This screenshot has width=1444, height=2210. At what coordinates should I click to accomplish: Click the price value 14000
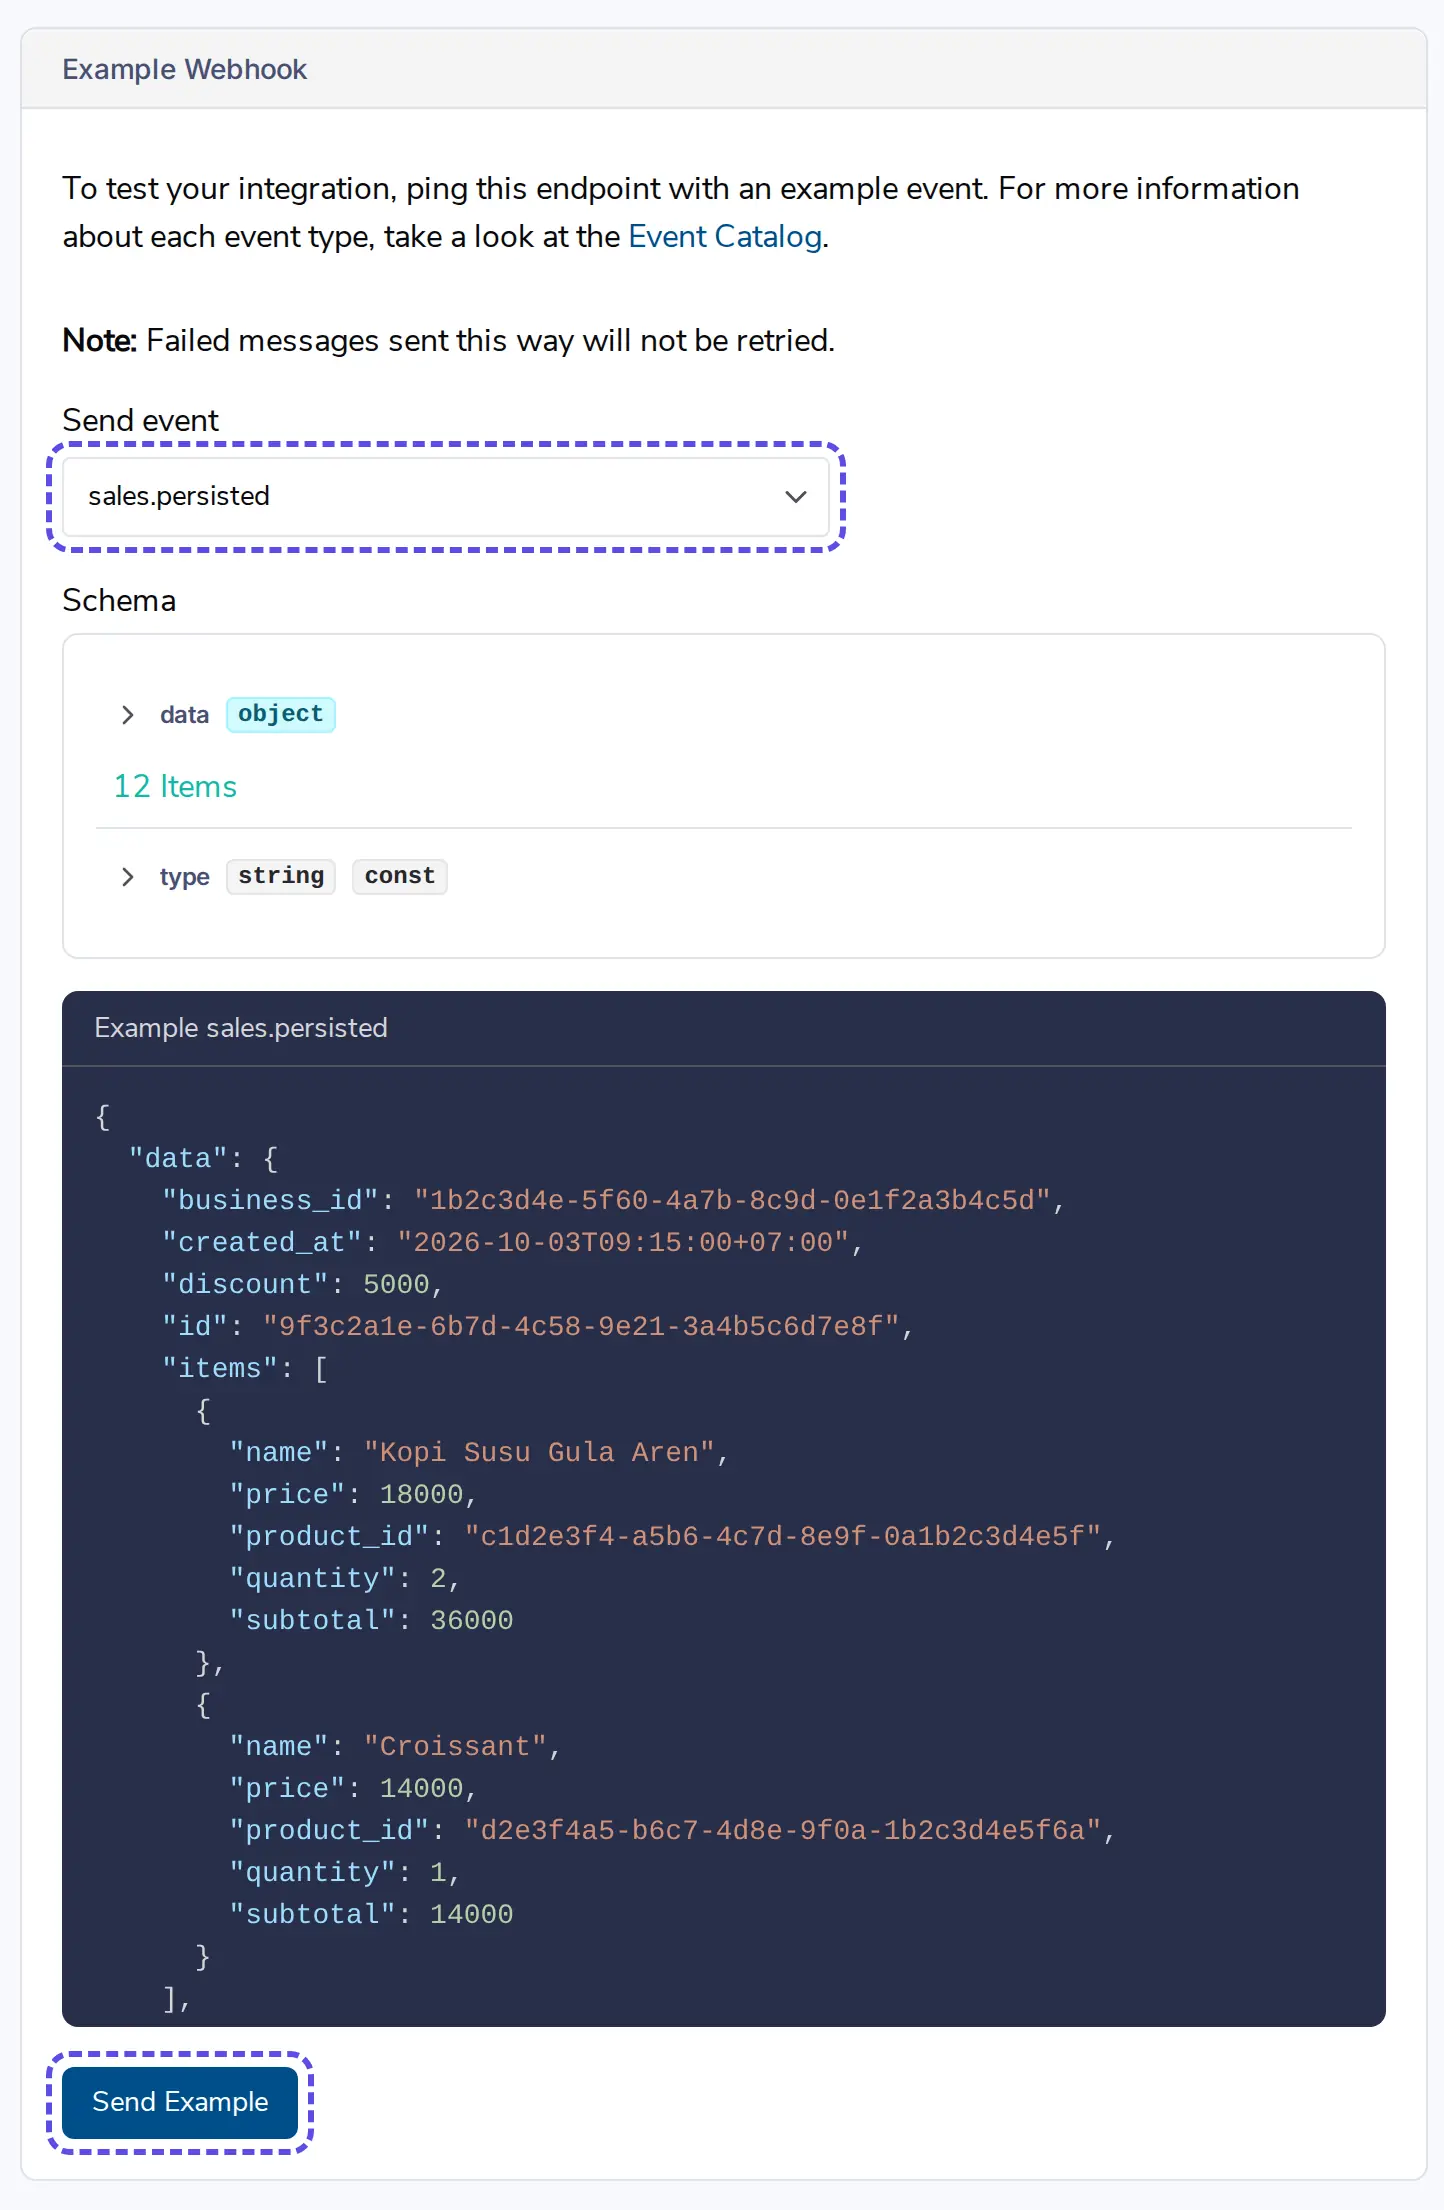click(421, 1788)
